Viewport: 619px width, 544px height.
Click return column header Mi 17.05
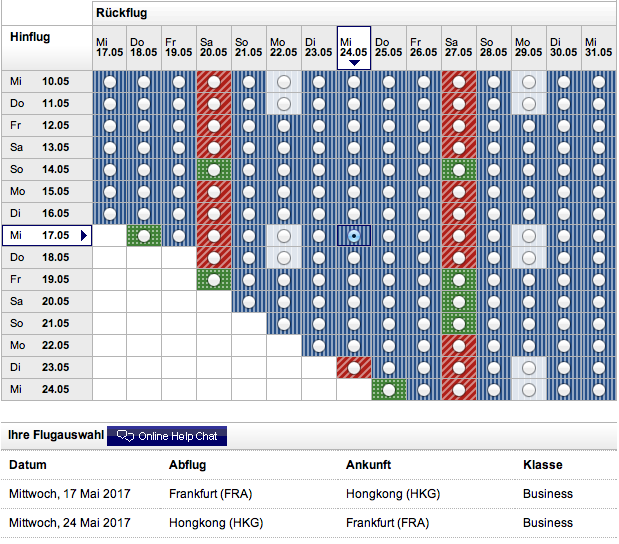tap(109, 47)
